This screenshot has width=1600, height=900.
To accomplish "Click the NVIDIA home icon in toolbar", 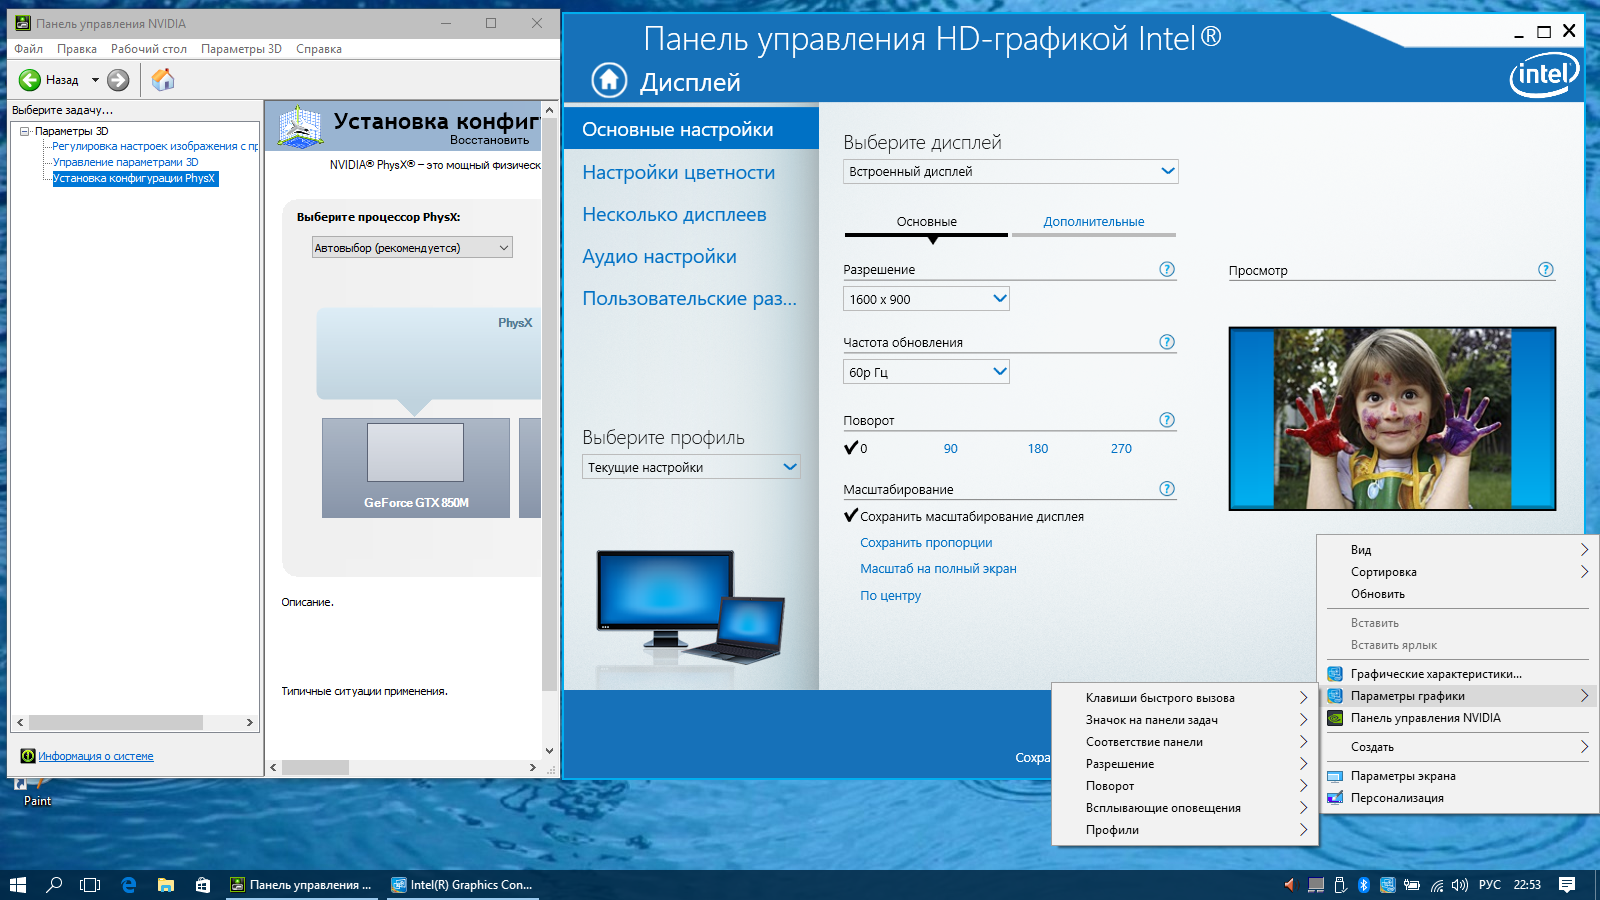I will tap(163, 80).
